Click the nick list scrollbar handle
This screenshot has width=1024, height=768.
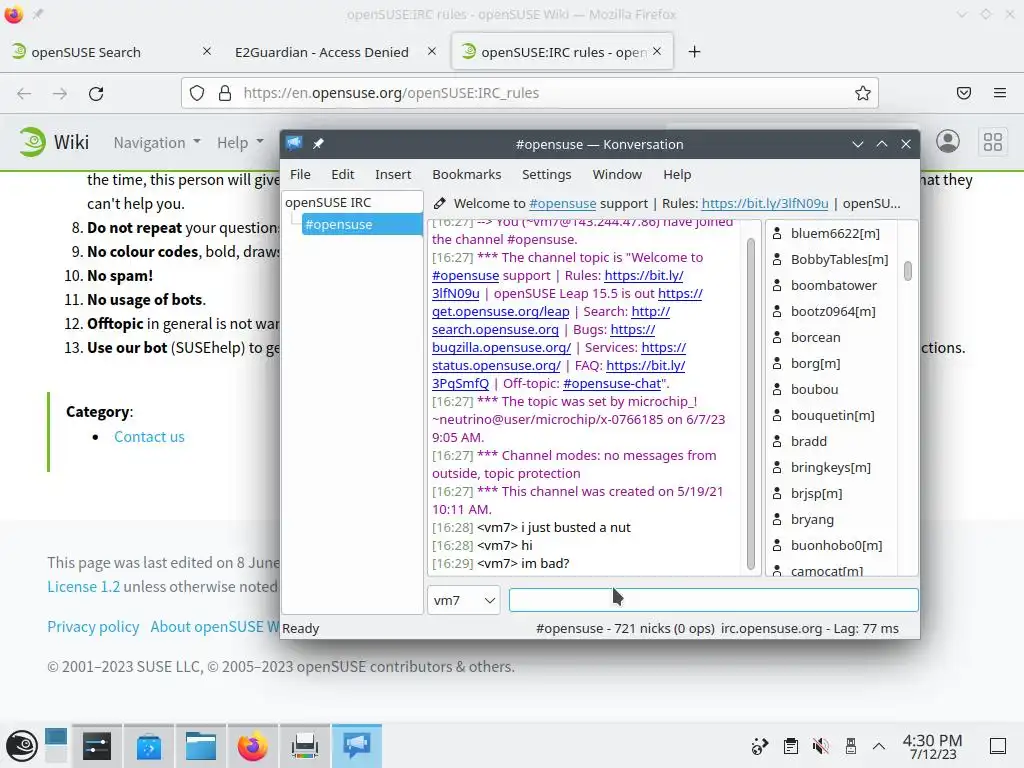pyautogui.click(x=908, y=270)
